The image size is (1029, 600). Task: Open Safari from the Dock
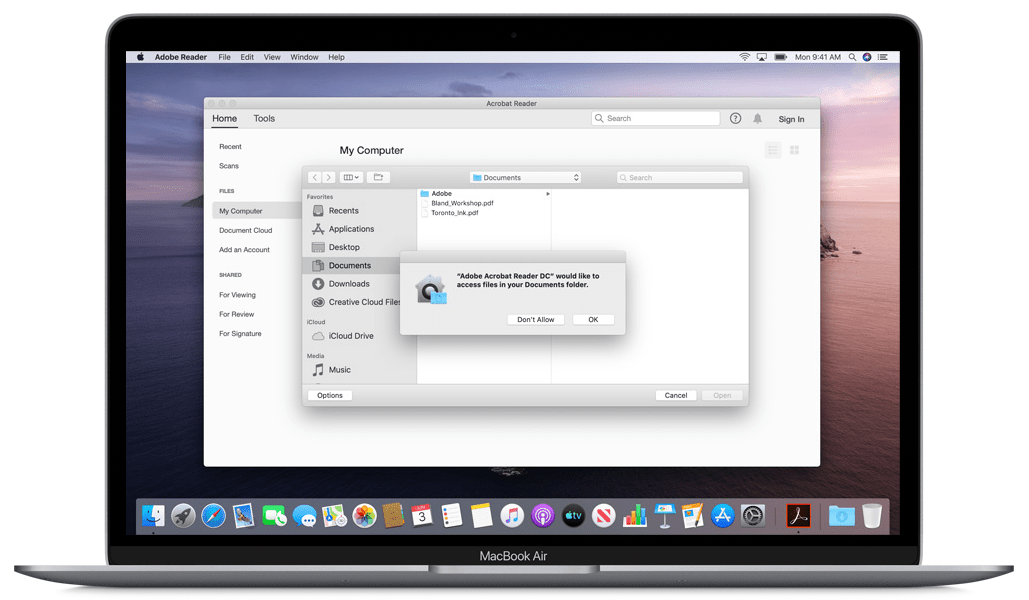[213, 516]
